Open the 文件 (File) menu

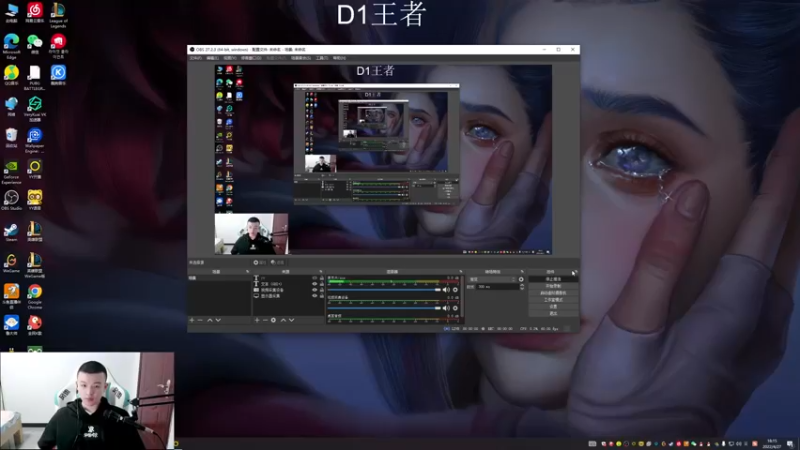pyautogui.click(x=195, y=58)
